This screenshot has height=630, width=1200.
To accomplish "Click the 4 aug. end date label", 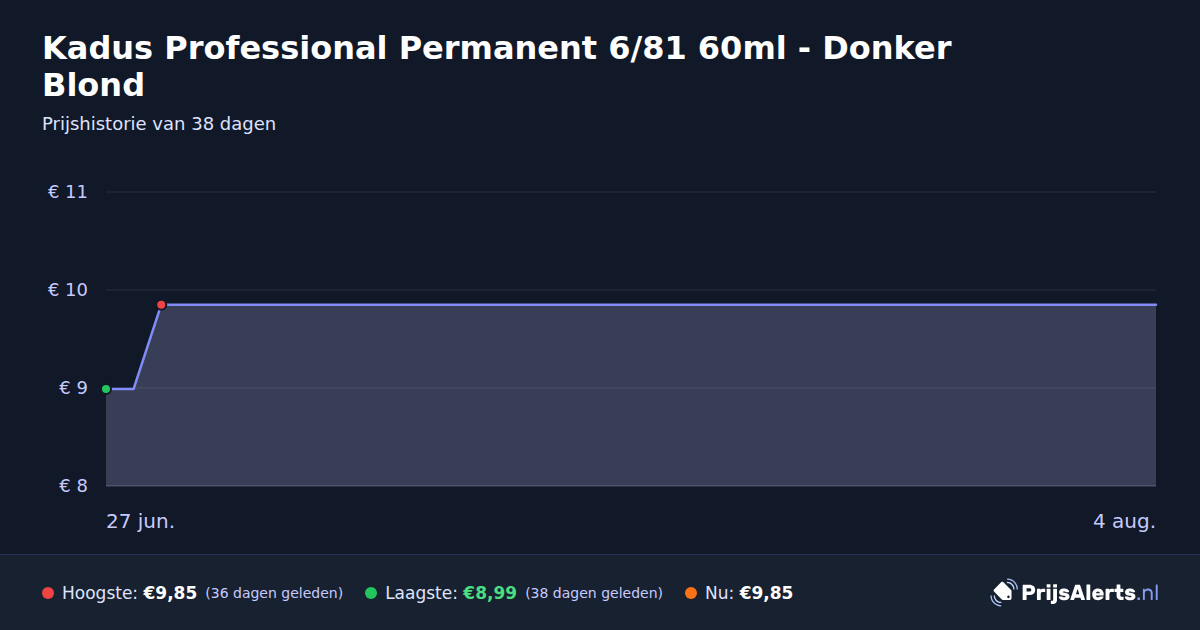I will click(x=1124, y=522).
